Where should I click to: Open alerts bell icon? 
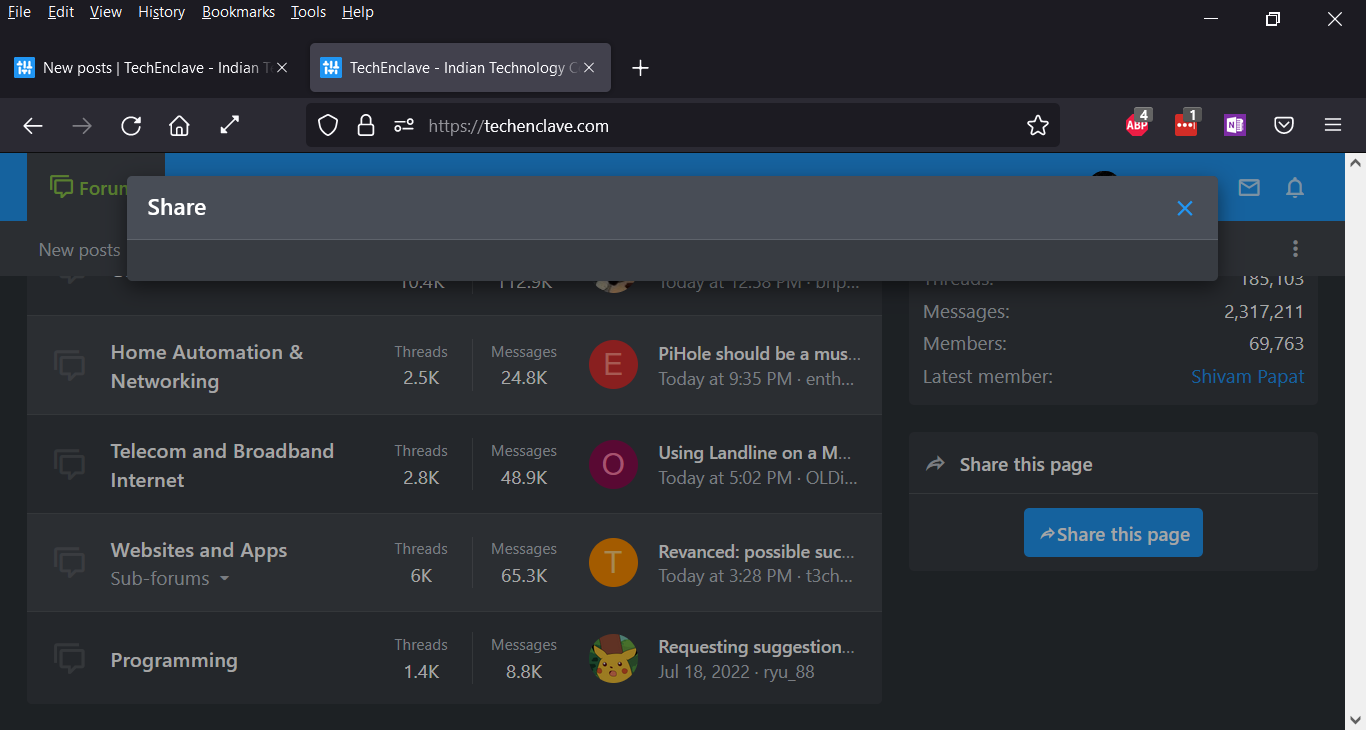1295,187
